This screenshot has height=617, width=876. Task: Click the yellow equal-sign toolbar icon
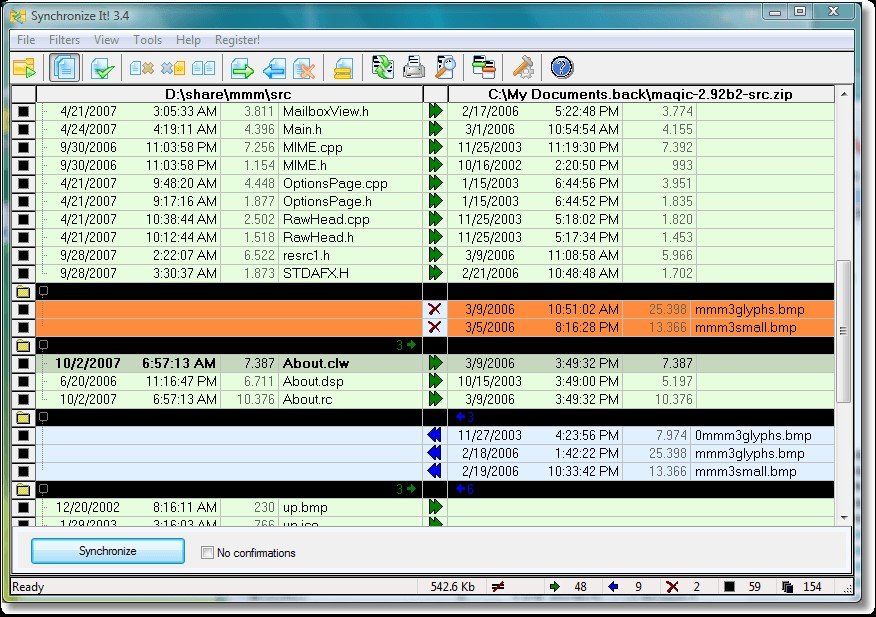pos(343,69)
